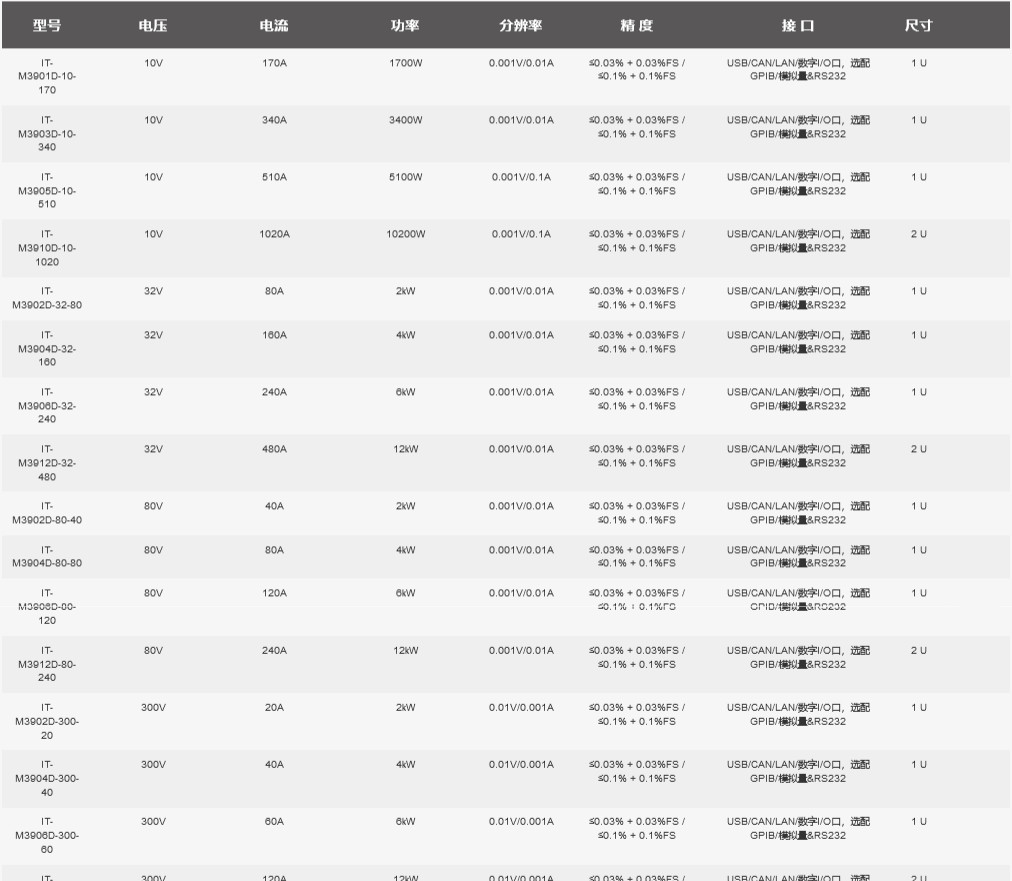Click the 功率 column header
The image size is (1012, 881).
tap(405, 26)
